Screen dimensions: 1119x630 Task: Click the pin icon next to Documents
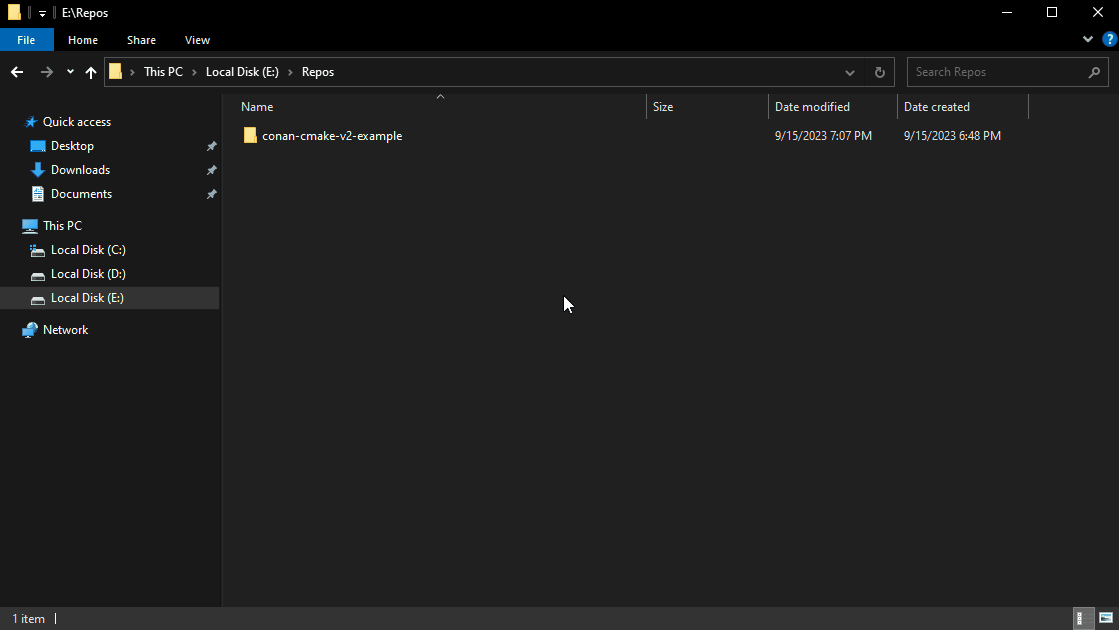tap(211, 195)
